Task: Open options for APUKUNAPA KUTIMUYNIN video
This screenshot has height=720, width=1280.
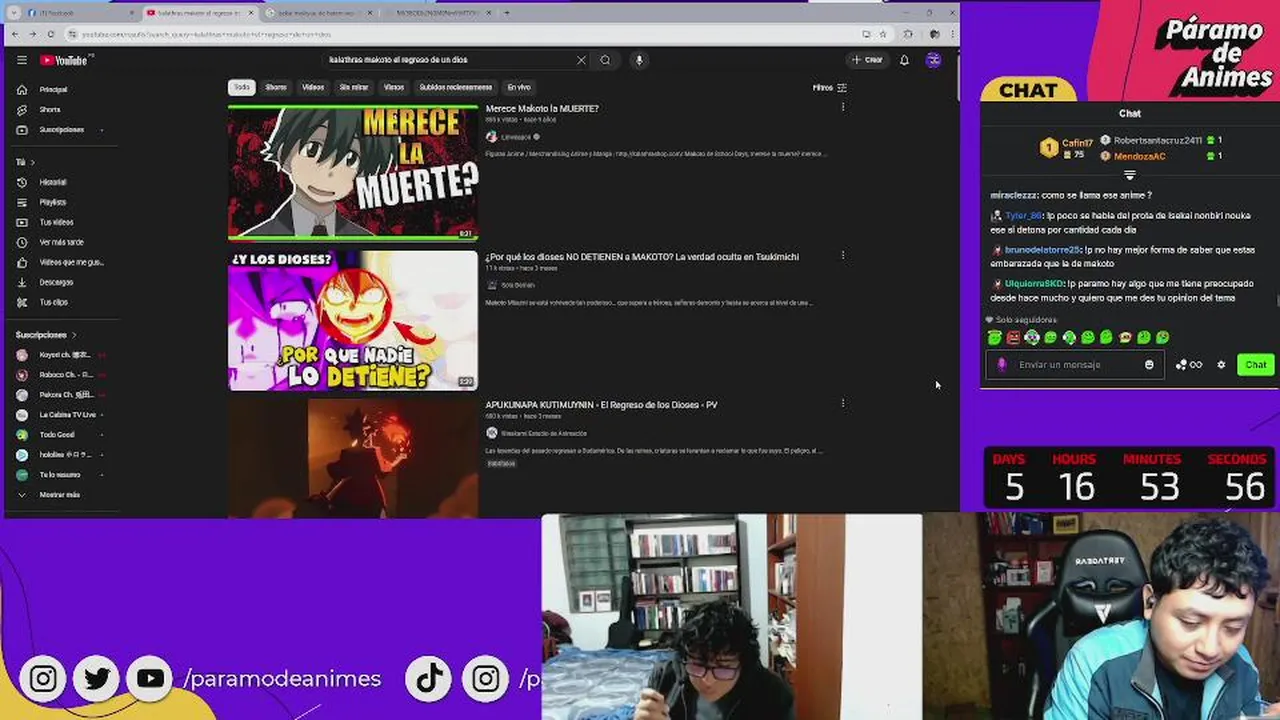Action: (843, 403)
